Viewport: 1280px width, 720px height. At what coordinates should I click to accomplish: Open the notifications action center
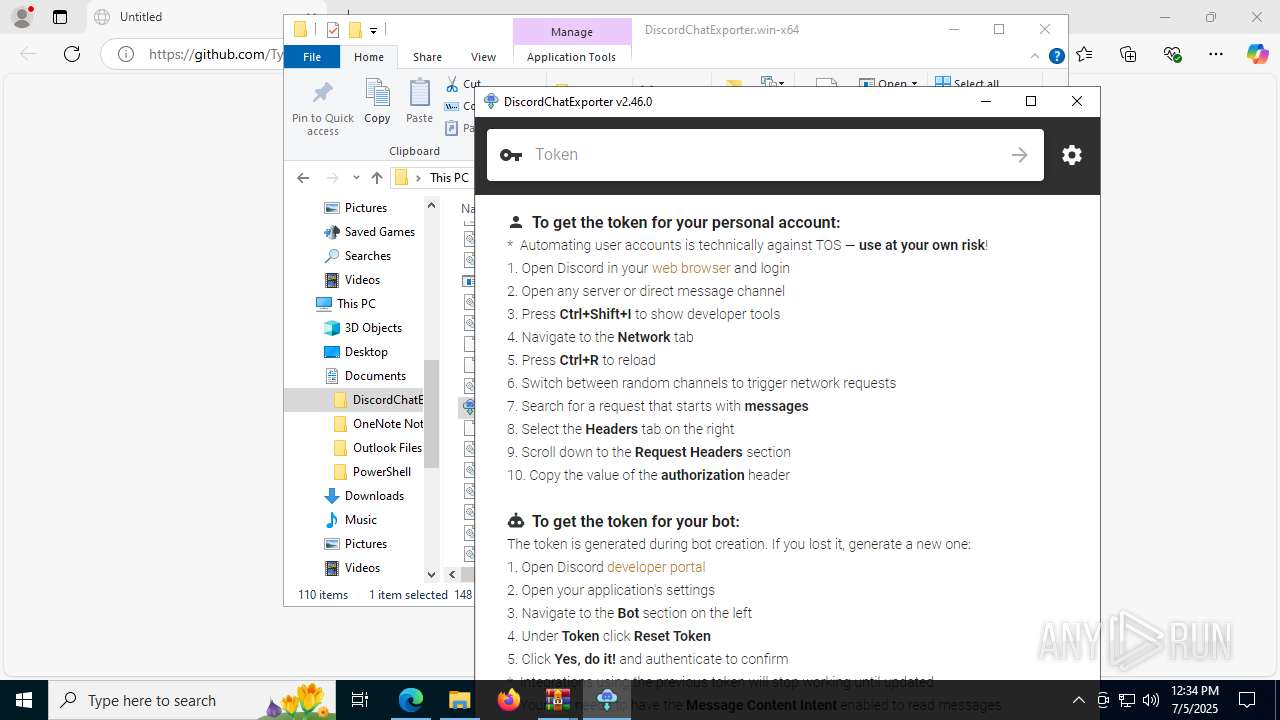1247,700
